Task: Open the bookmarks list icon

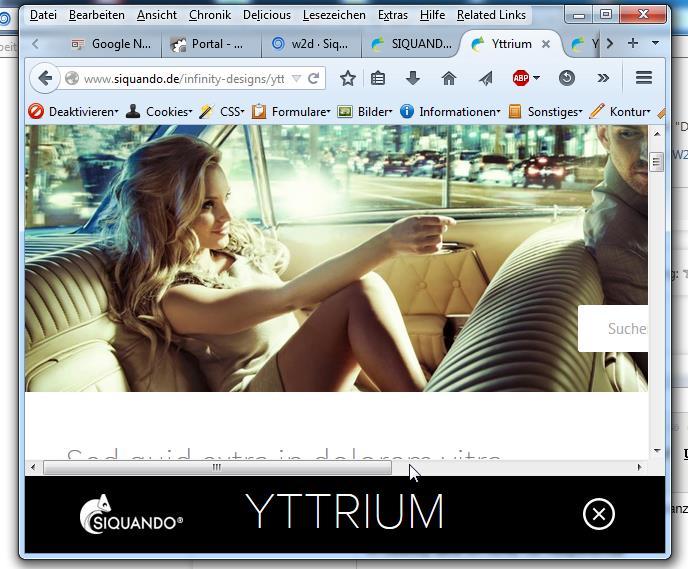Action: tap(378, 79)
